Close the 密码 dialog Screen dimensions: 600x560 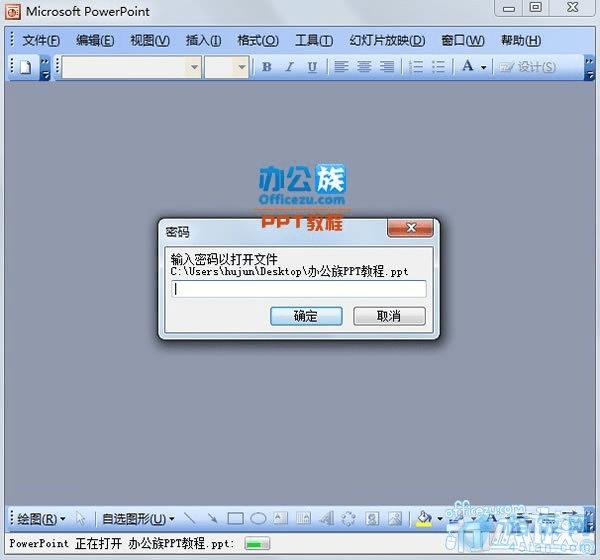[411, 228]
